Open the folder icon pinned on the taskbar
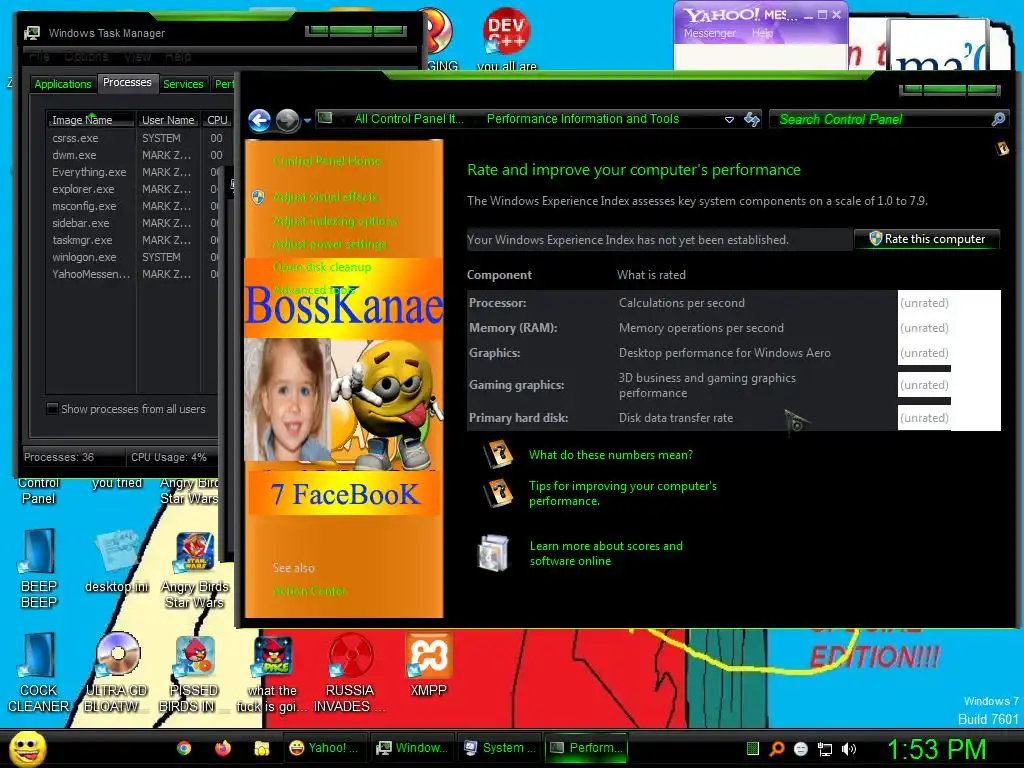Screen dimensions: 1024x768 [262, 748]
